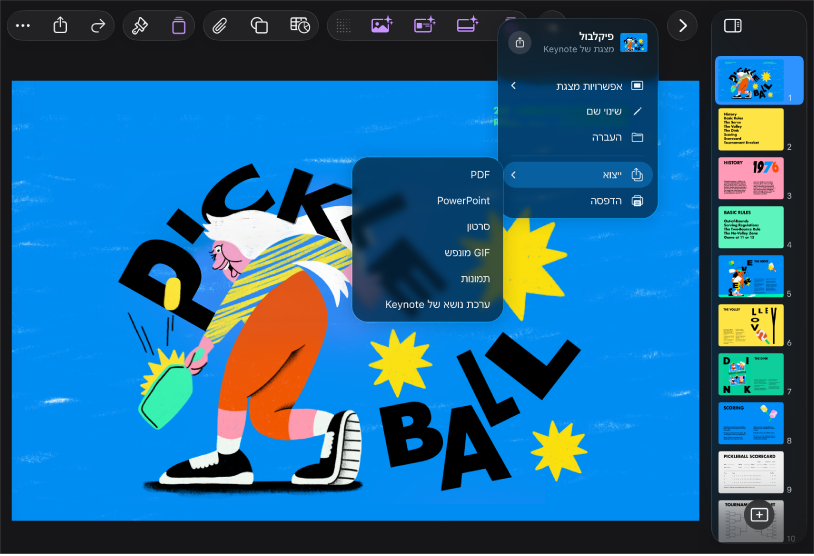Toggle the slide navigator sidebar icon
Screen dimensions: 814x556
pos(732,25)
